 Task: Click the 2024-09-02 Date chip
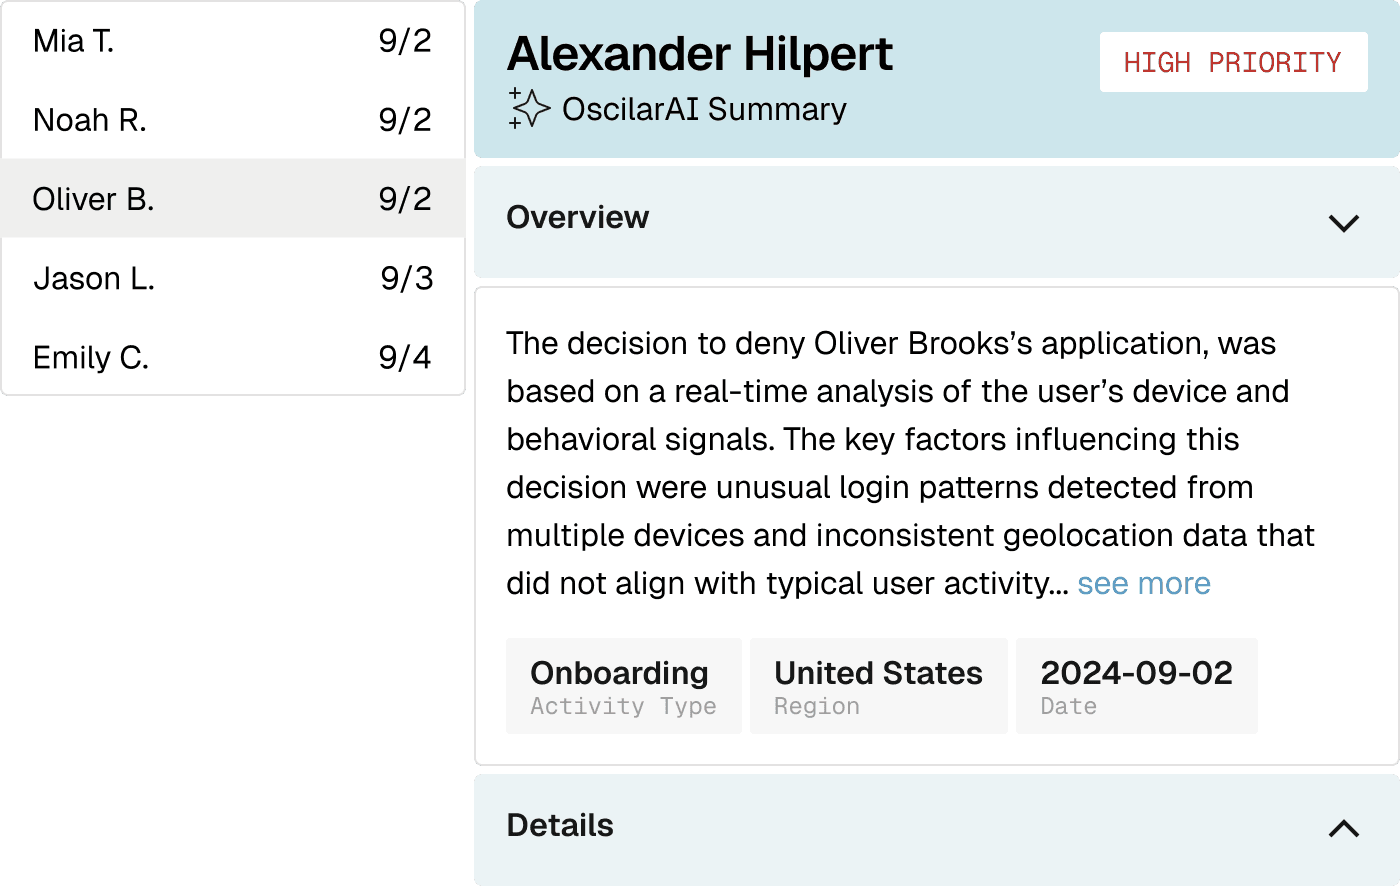coord(1136,686)
